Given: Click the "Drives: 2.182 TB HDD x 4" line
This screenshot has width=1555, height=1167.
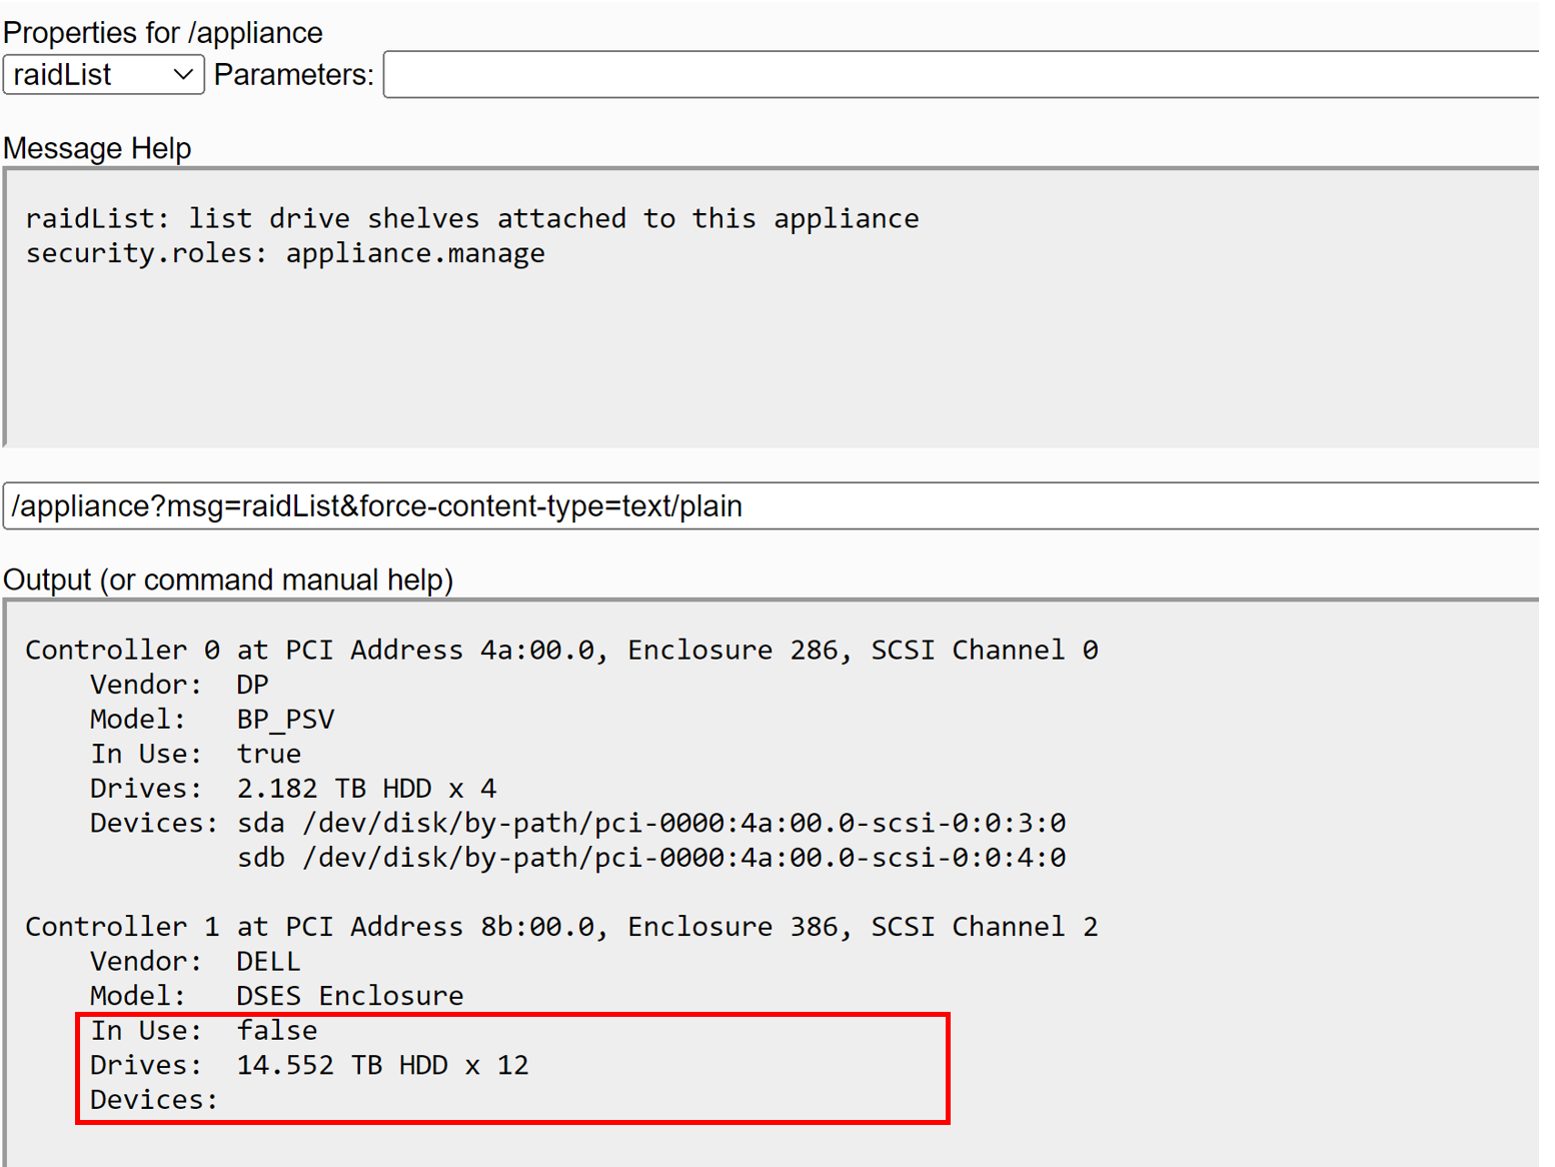Looking at the screenshot, I should coord(293,788).
